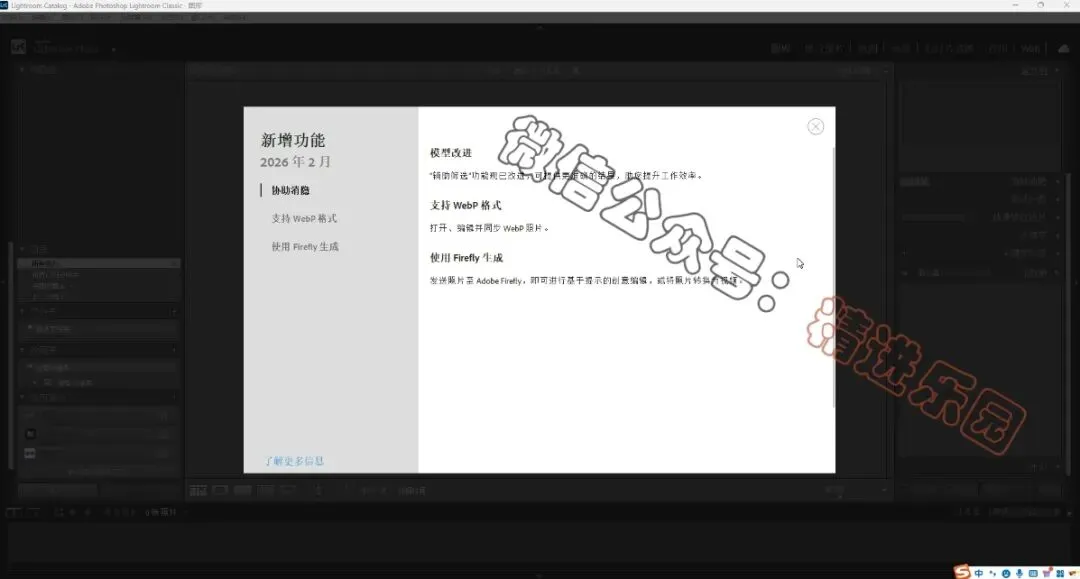Expand the 收藏夹 panel triangle
The height and width of the screenshot is (579, 1080).
coord(22,350)
